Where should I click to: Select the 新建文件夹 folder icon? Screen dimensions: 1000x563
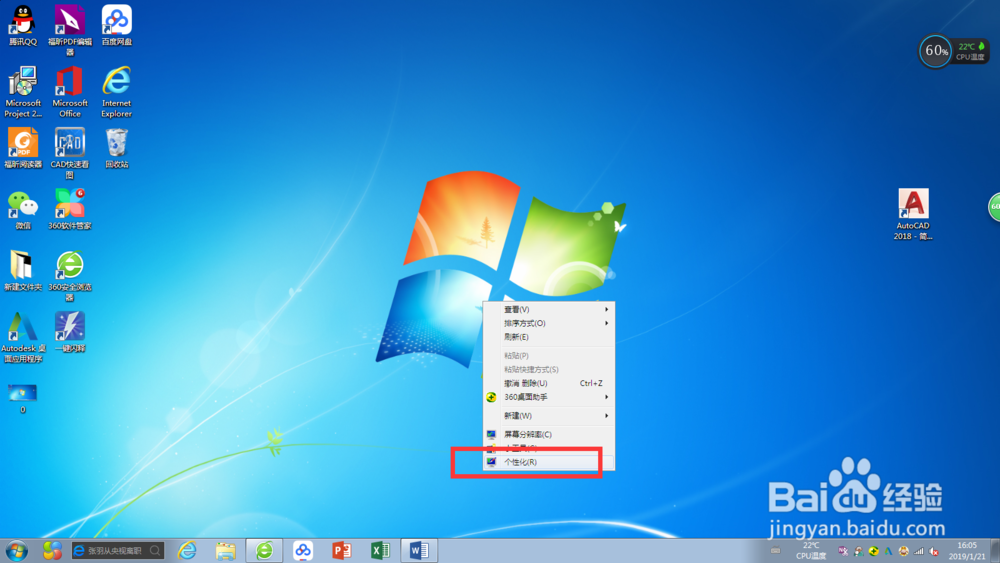click(x=23, y=270)
